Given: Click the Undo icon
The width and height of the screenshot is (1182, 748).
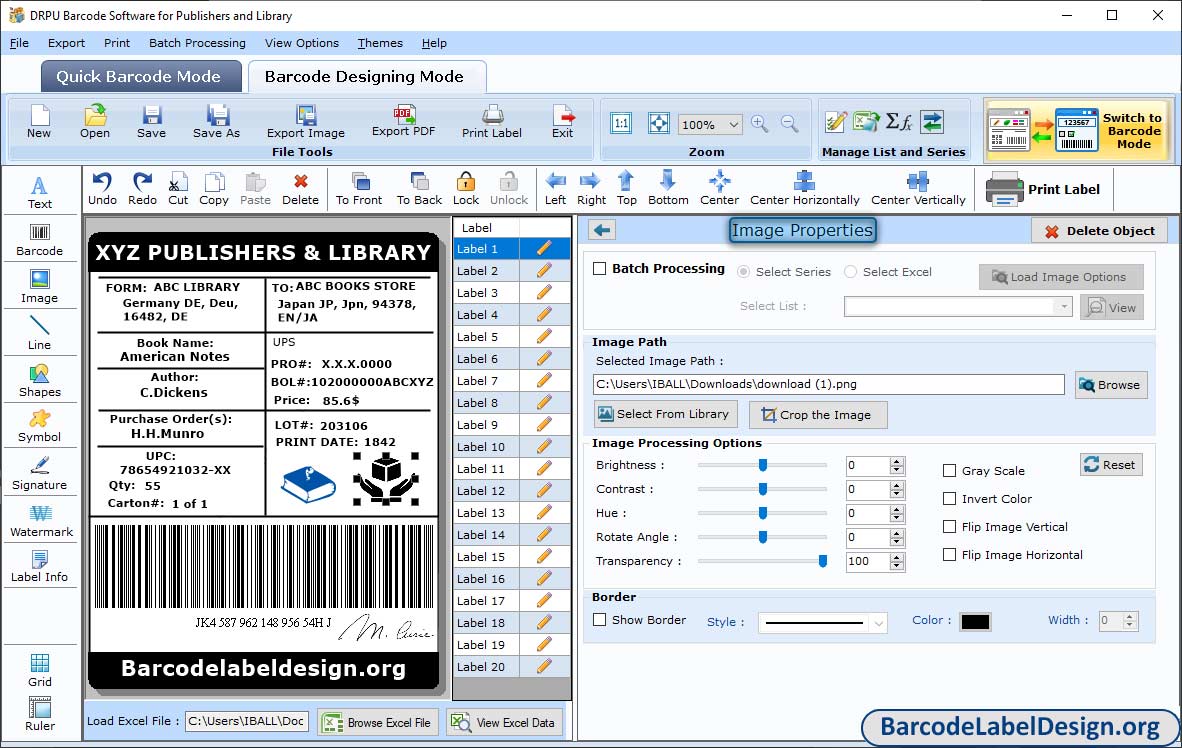Looking at the screenshot, I should click(x=102, y=189).
